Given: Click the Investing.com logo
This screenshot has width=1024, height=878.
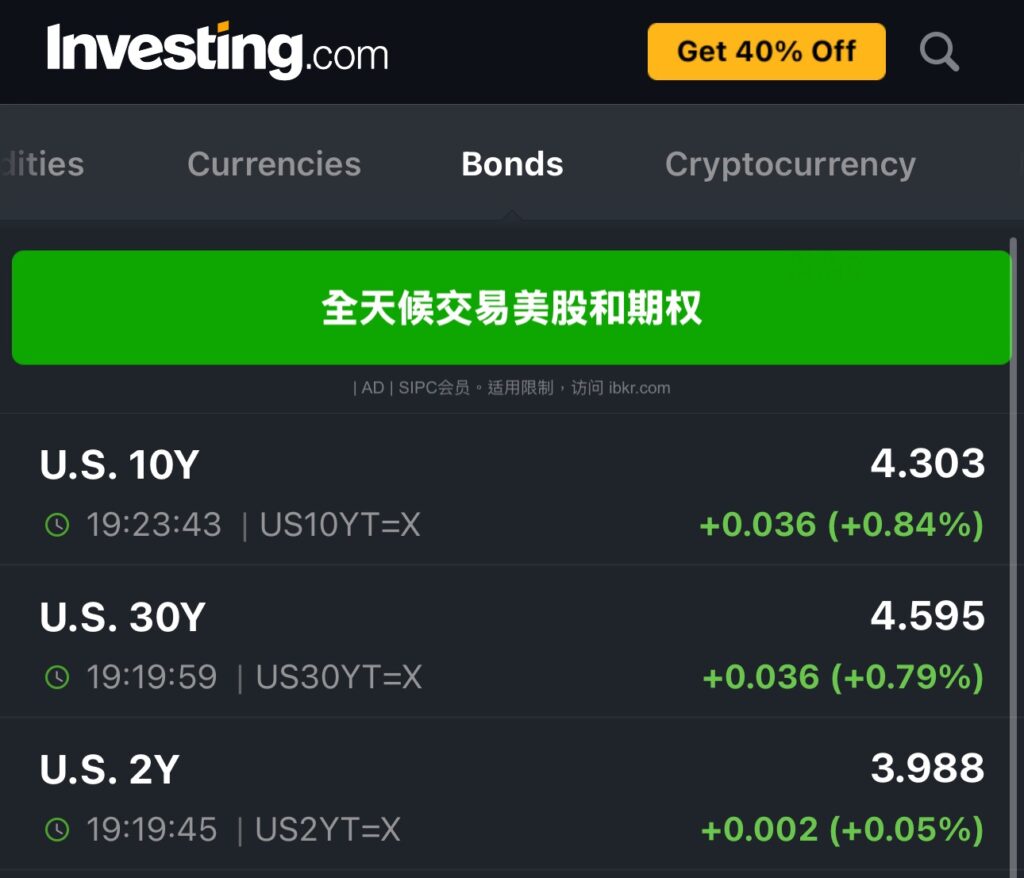Looking at the screenshot, I should (217, 51).
